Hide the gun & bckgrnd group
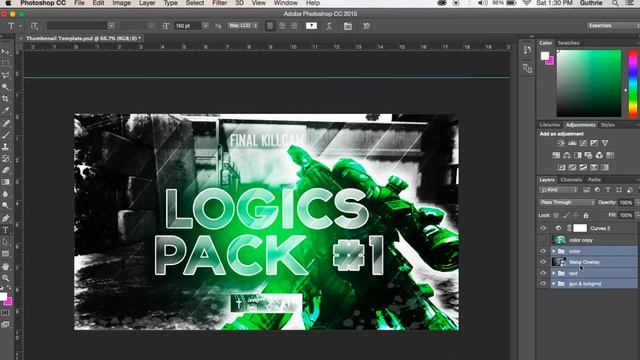This screenshot has height=360, width=640. click(x=543, y=284)
